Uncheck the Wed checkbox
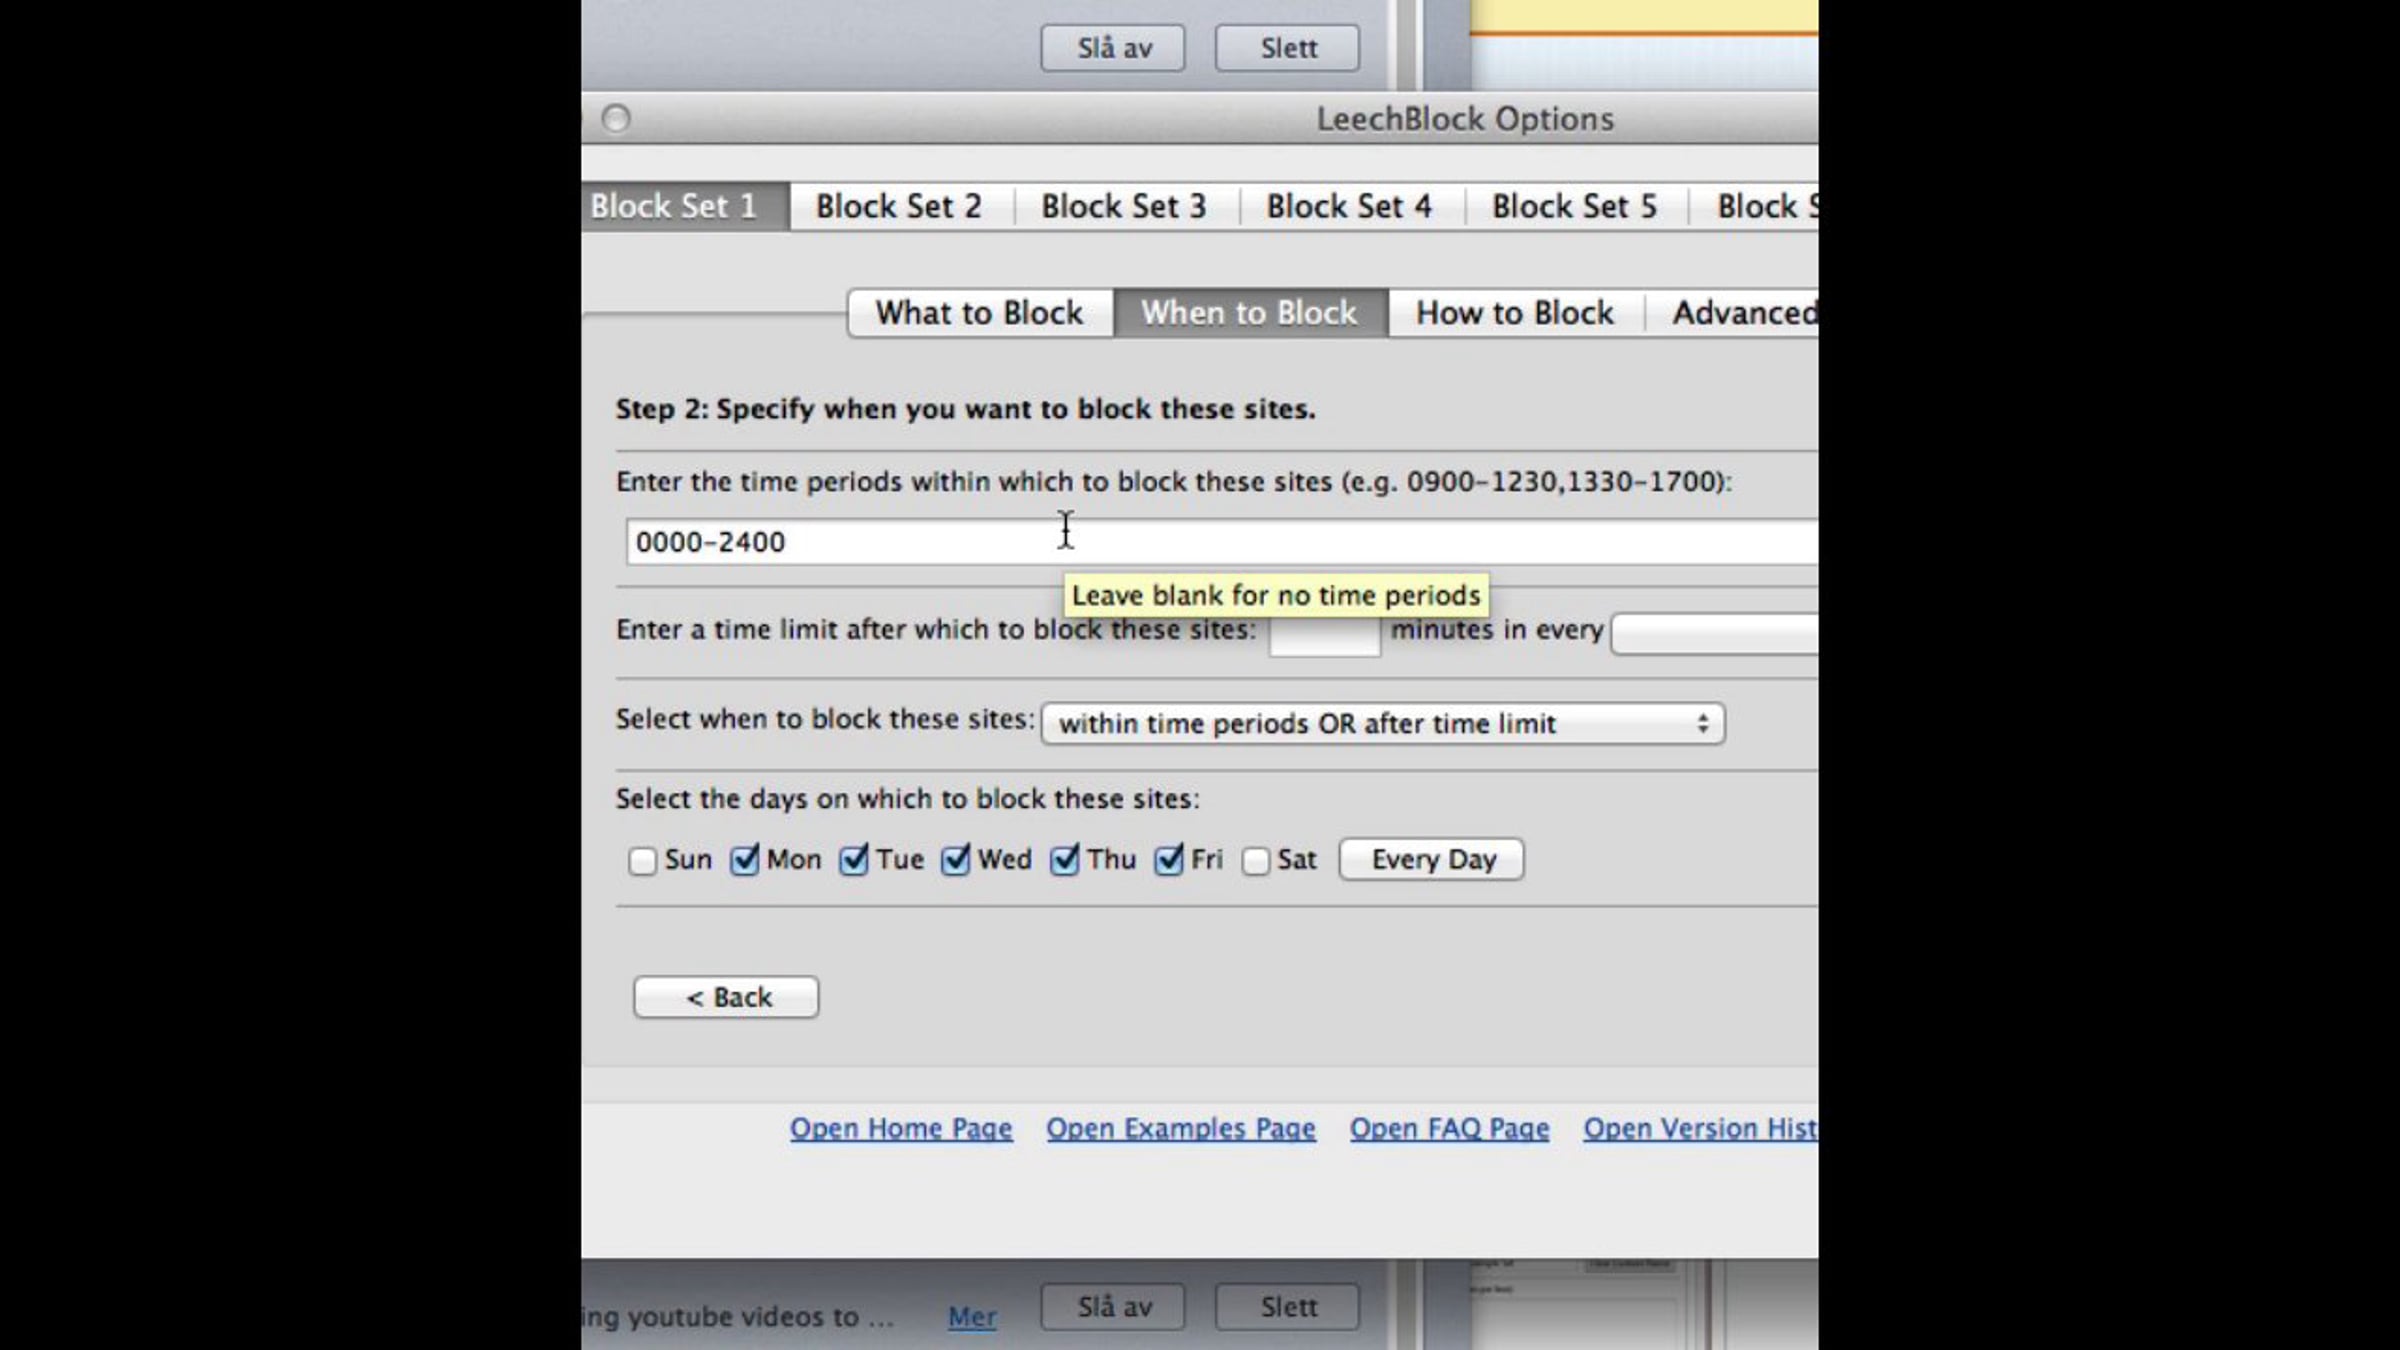2400x1350 pixels. (x=955, y=860)
